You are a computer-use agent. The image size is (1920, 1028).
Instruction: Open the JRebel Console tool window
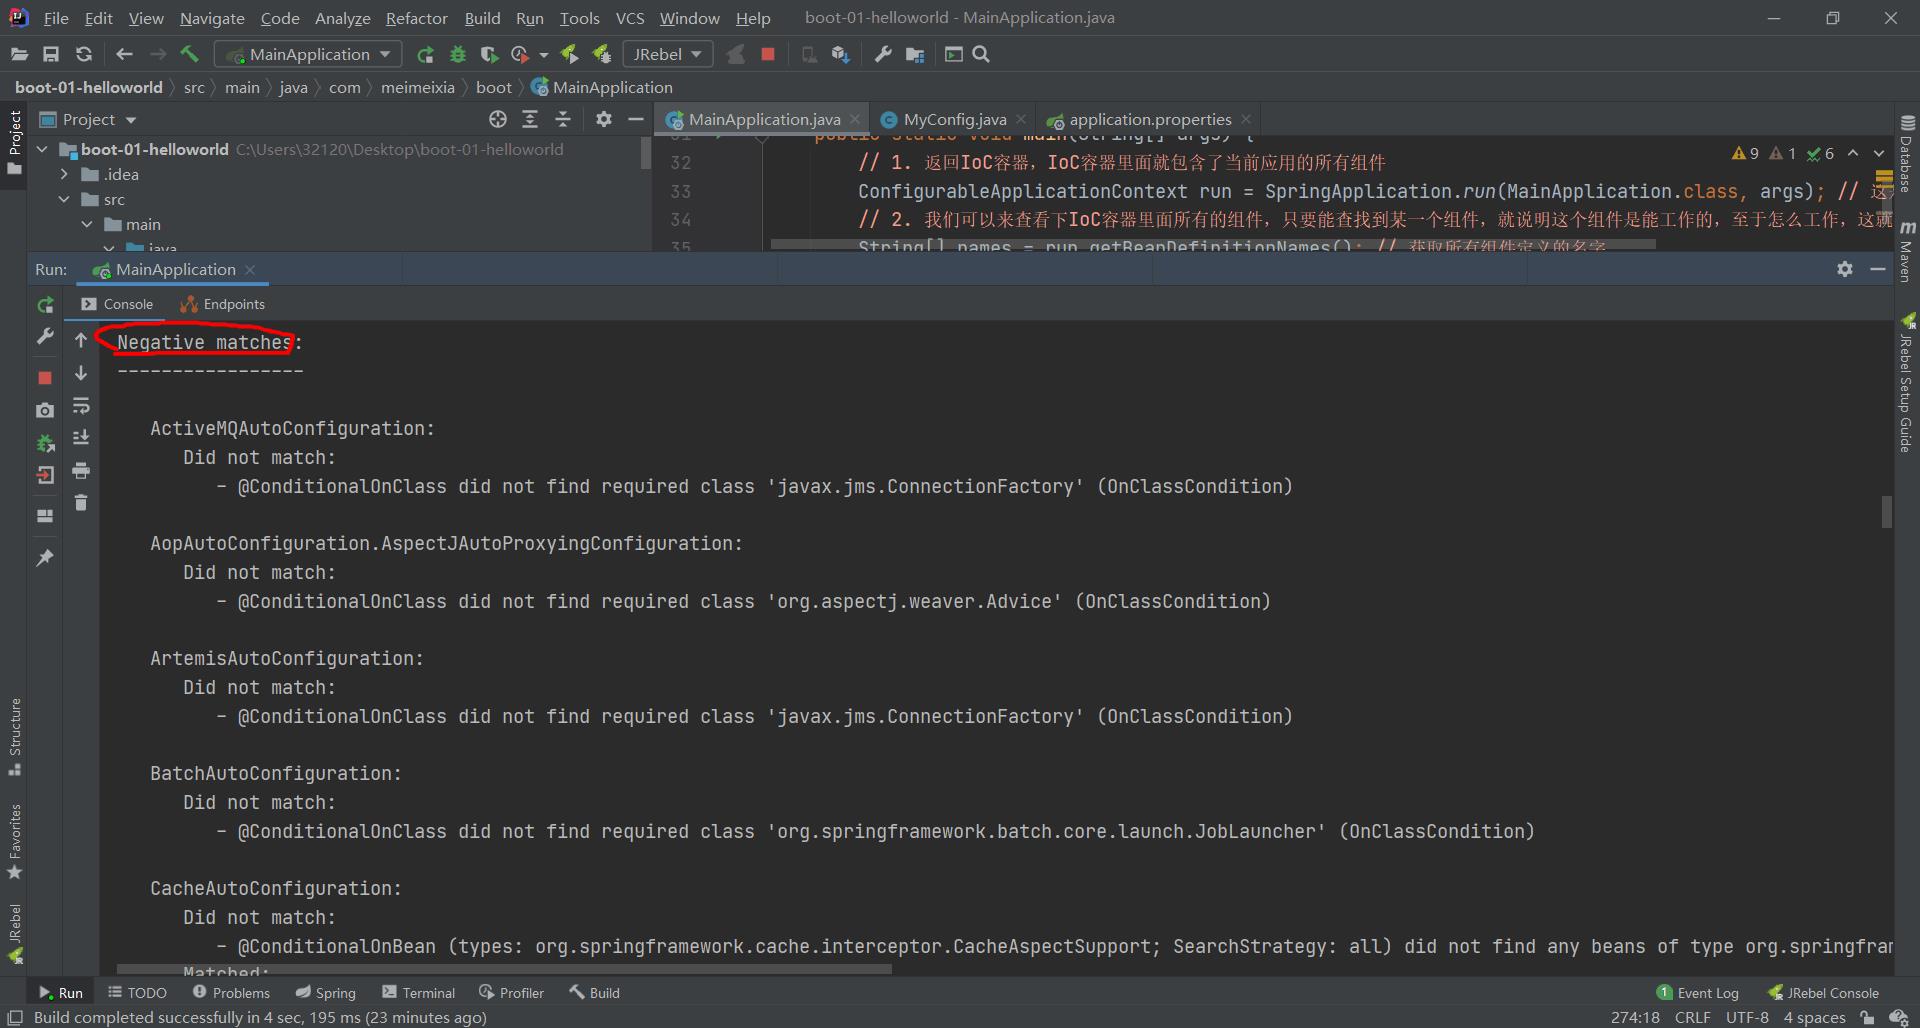tap(1823, 993)
